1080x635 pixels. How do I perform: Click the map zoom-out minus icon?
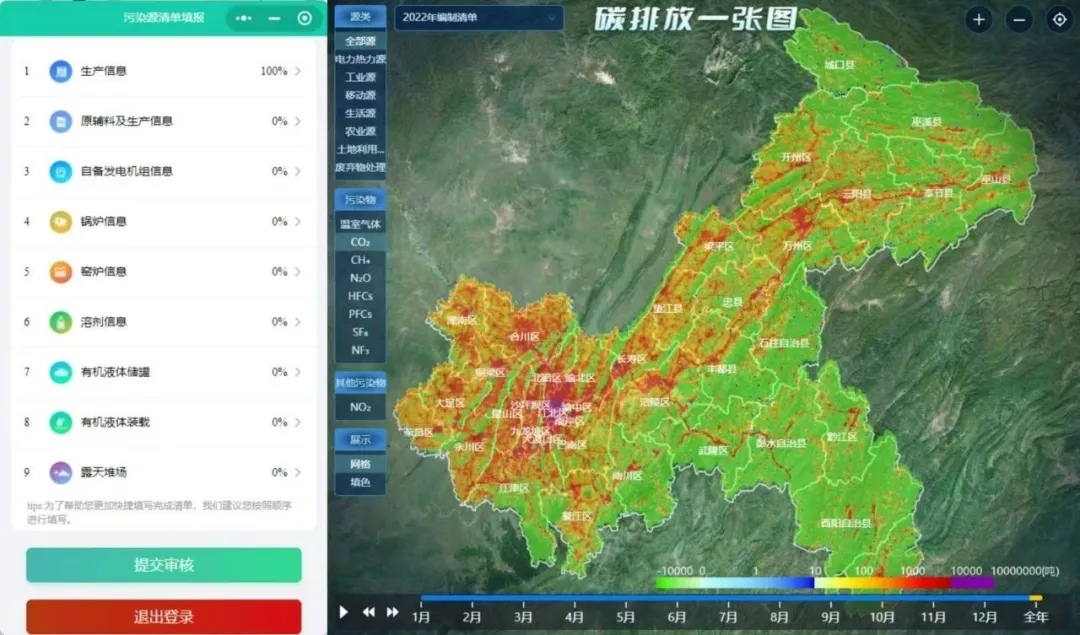point(1019,19)
